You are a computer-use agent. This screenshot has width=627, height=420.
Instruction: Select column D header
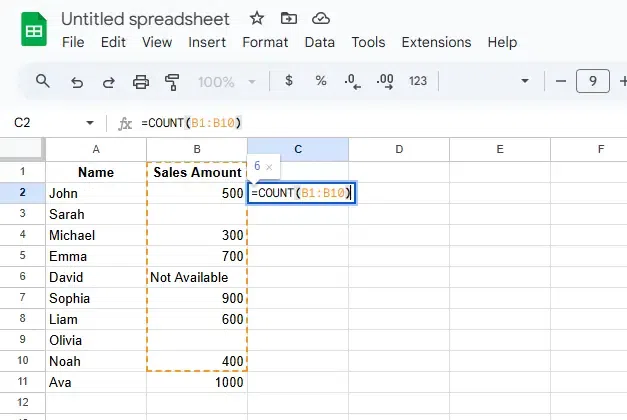(399, 150)
